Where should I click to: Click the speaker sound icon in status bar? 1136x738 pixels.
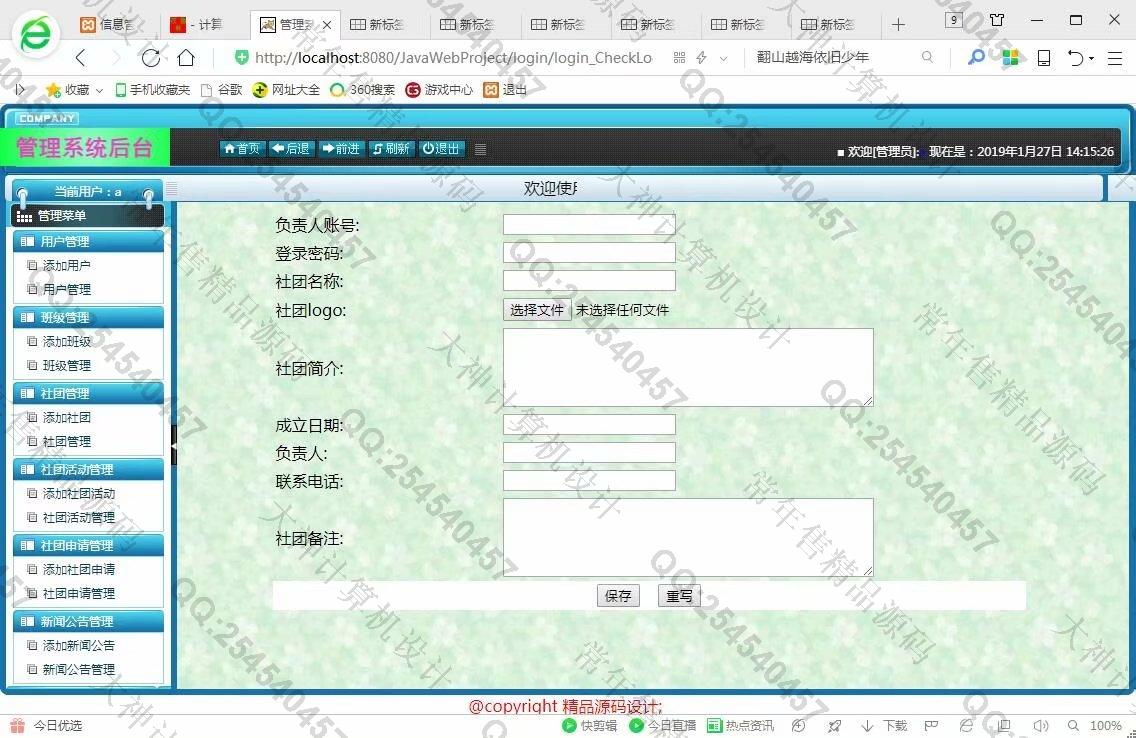pyautogui.click(x=1041, y=726)
